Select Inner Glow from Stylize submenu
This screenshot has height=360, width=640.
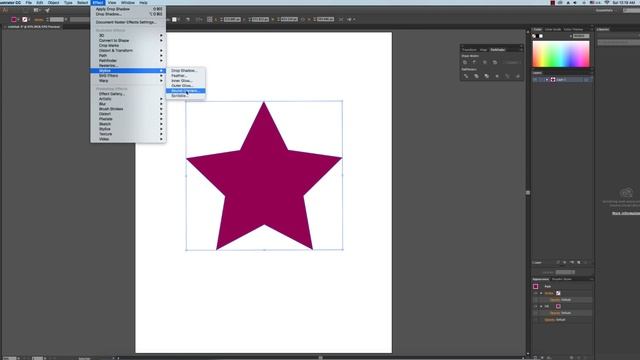tap(185, 80)
